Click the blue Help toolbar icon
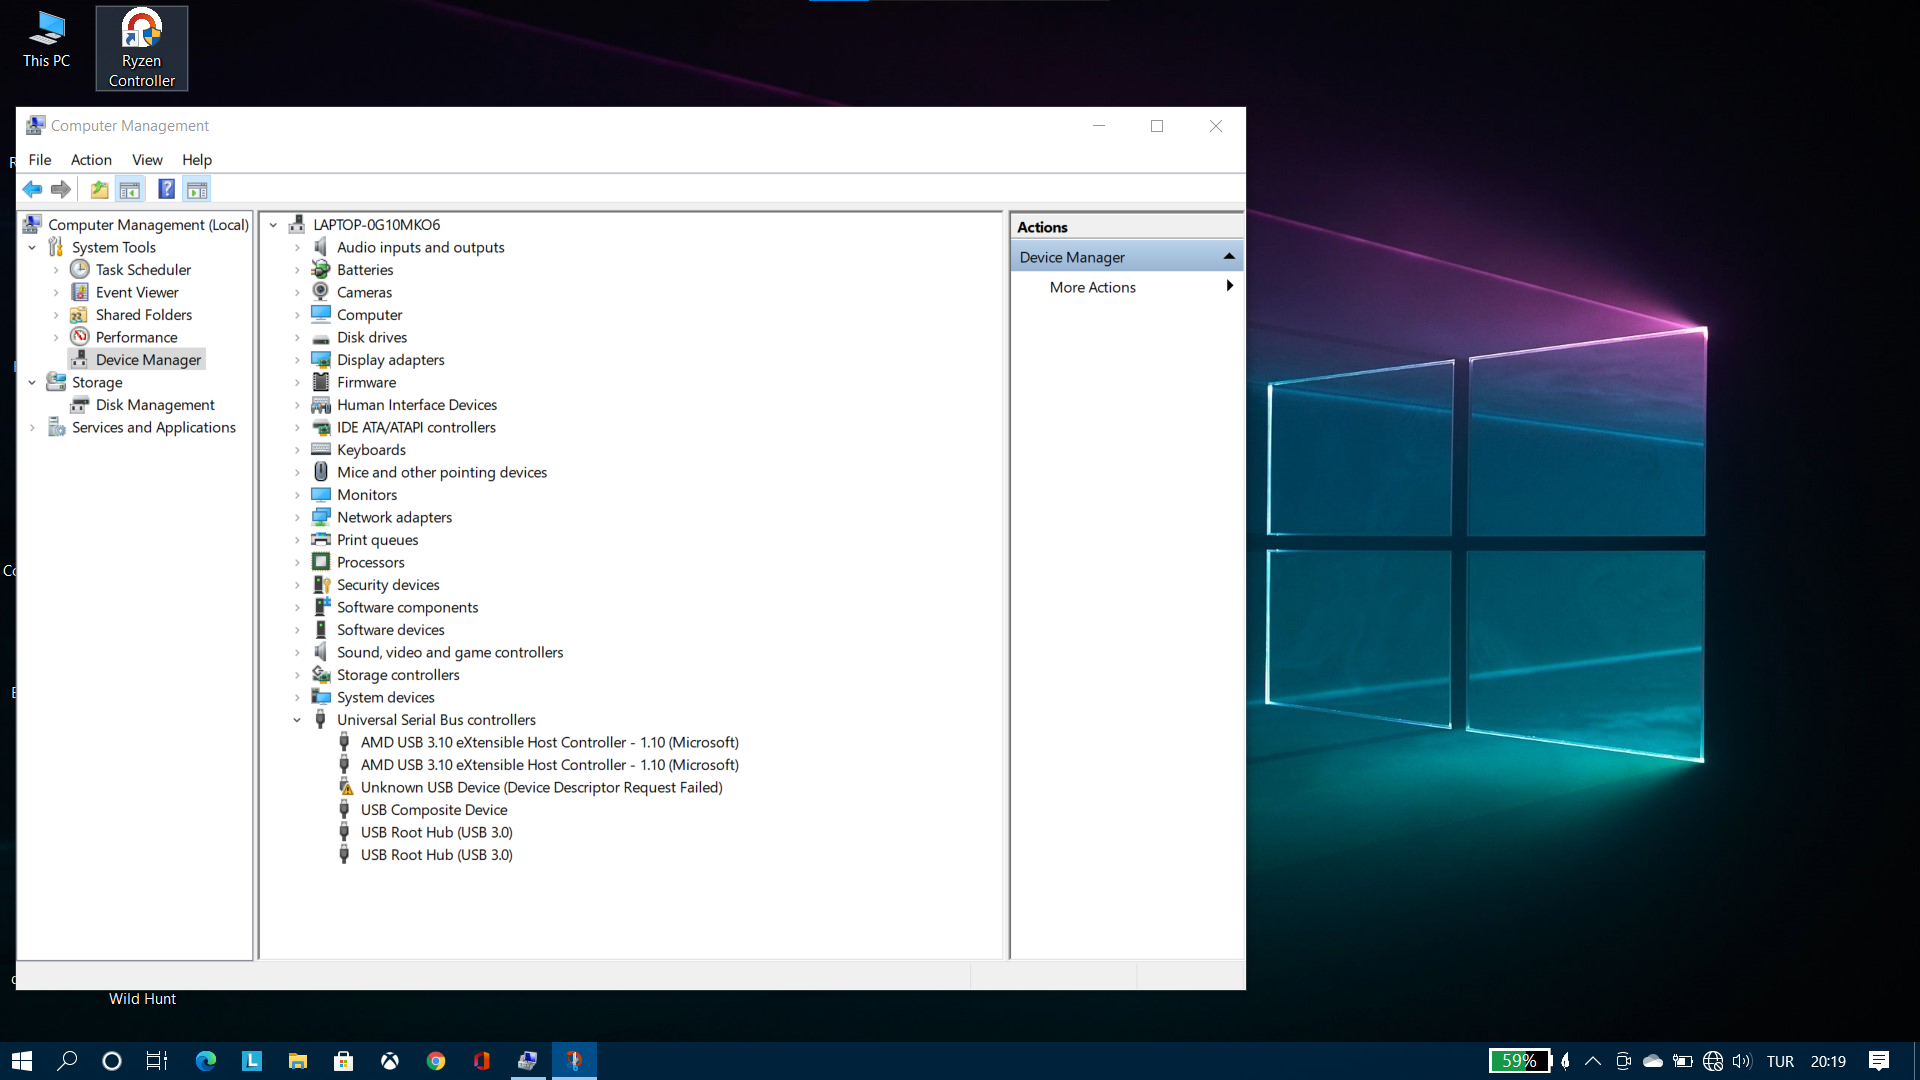 [x=166, y=189]
